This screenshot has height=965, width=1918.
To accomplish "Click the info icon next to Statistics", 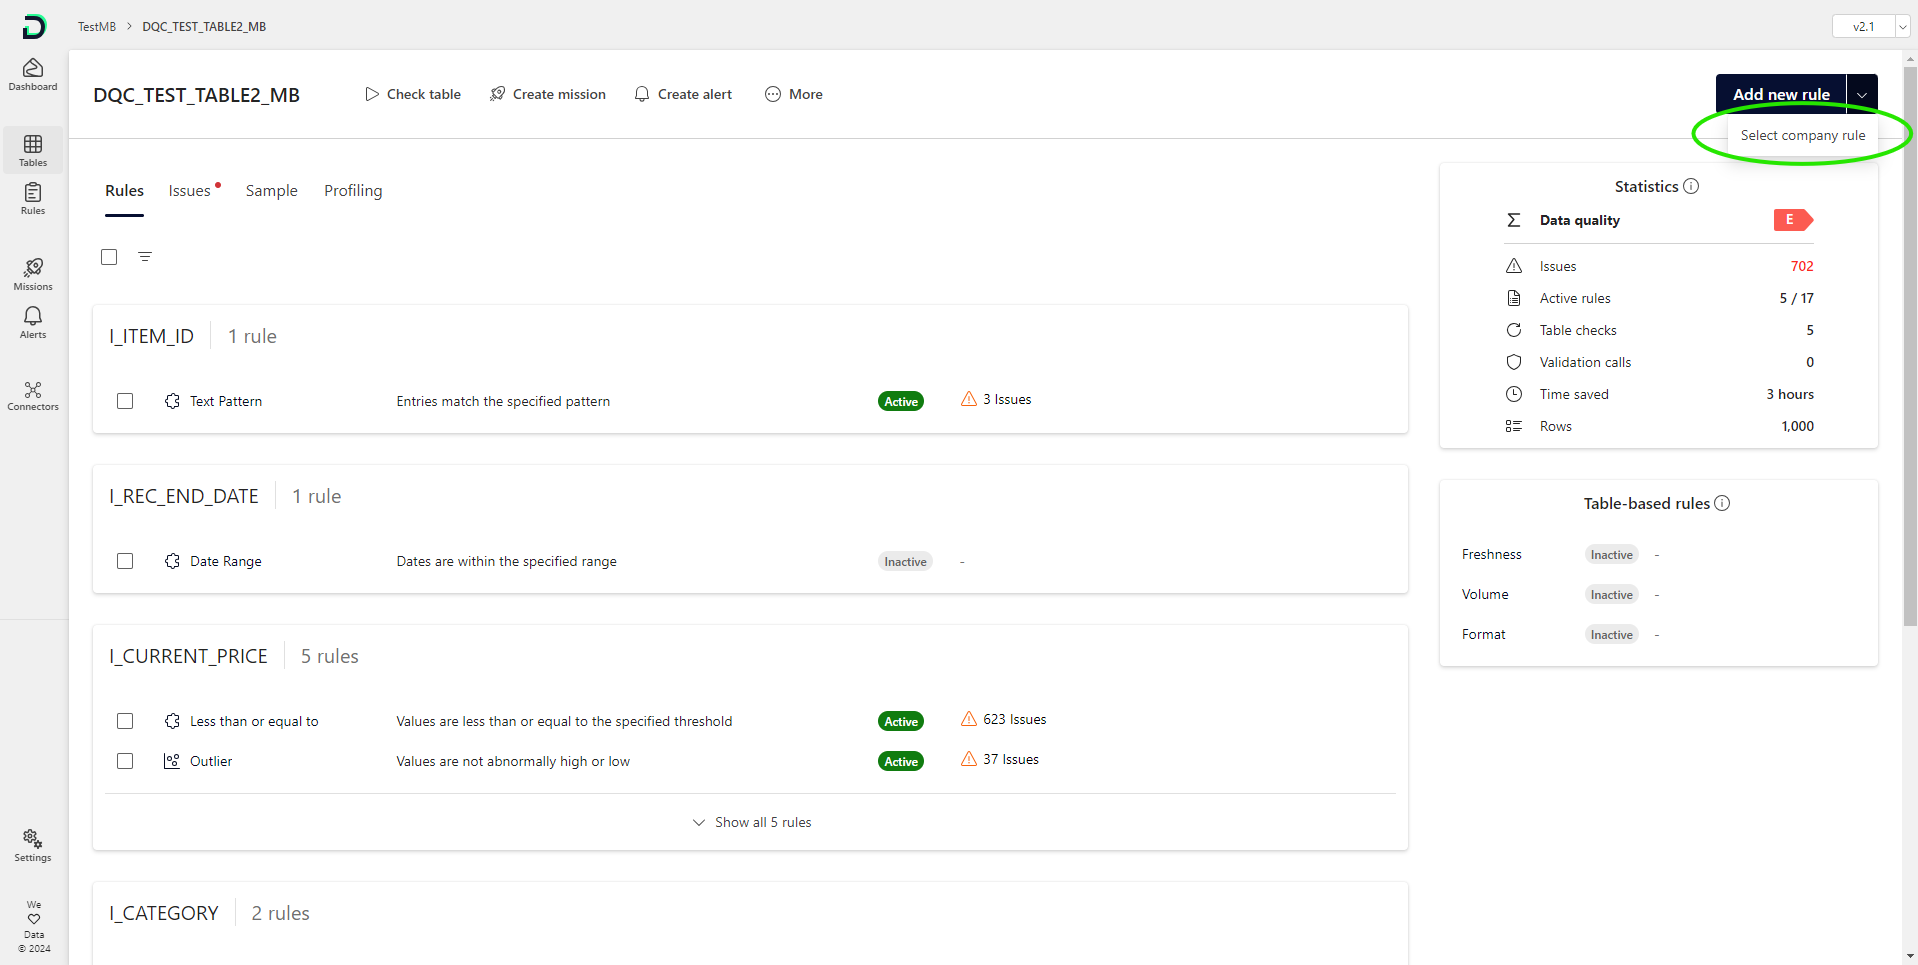I will pyautogui.click(x=1691, y=186).
